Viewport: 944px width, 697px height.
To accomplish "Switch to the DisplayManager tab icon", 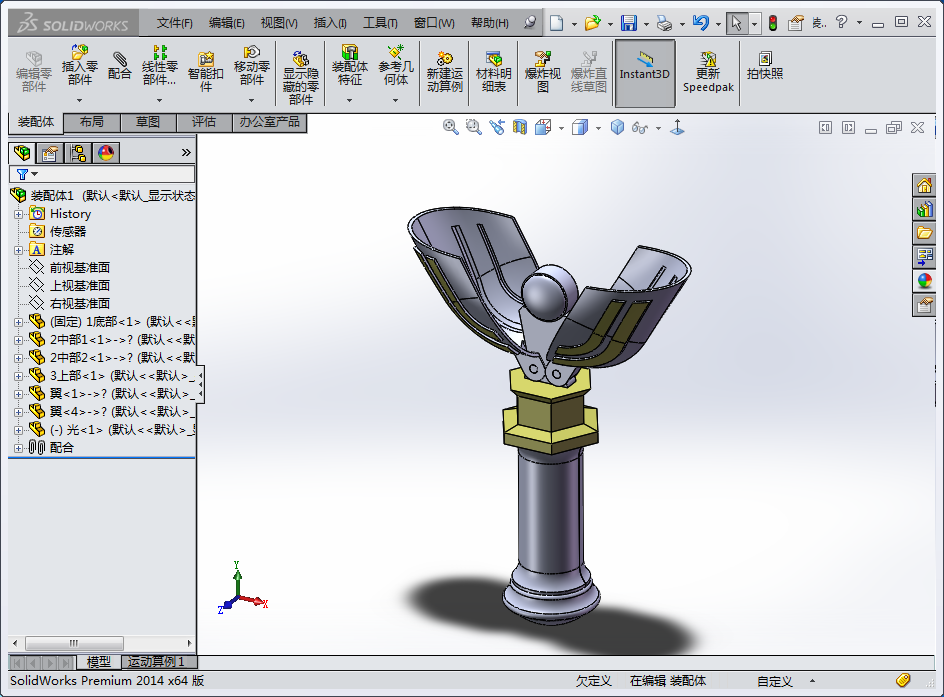I will [x=106, y=153].
